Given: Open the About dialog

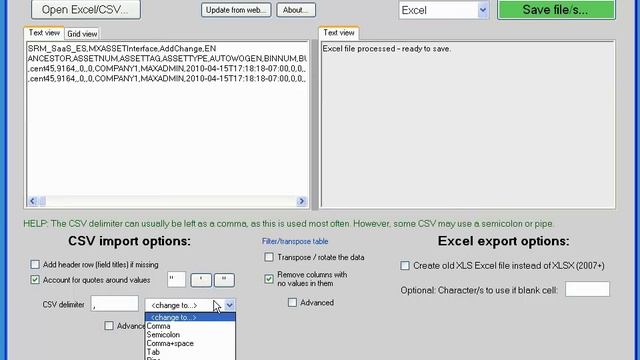Looking at the screenshot, I should 296,10.
